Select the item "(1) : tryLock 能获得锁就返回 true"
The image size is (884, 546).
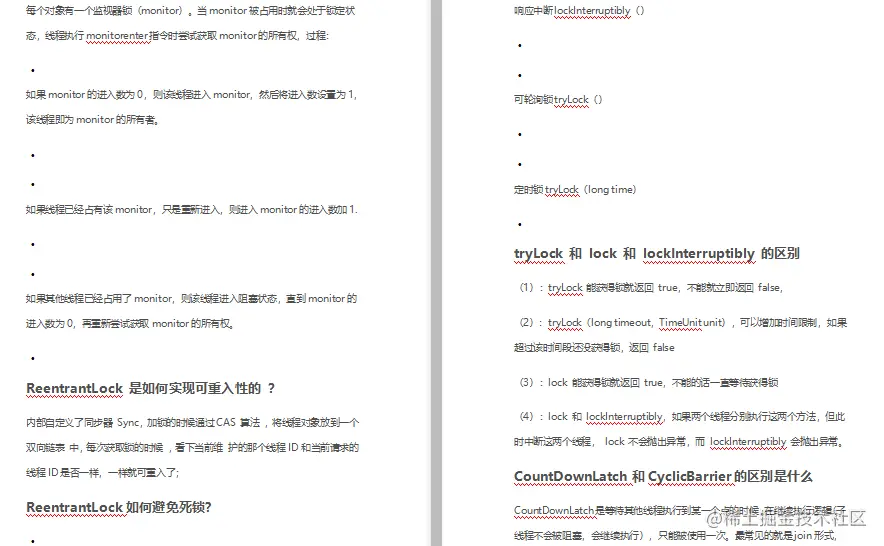point(651,288)
